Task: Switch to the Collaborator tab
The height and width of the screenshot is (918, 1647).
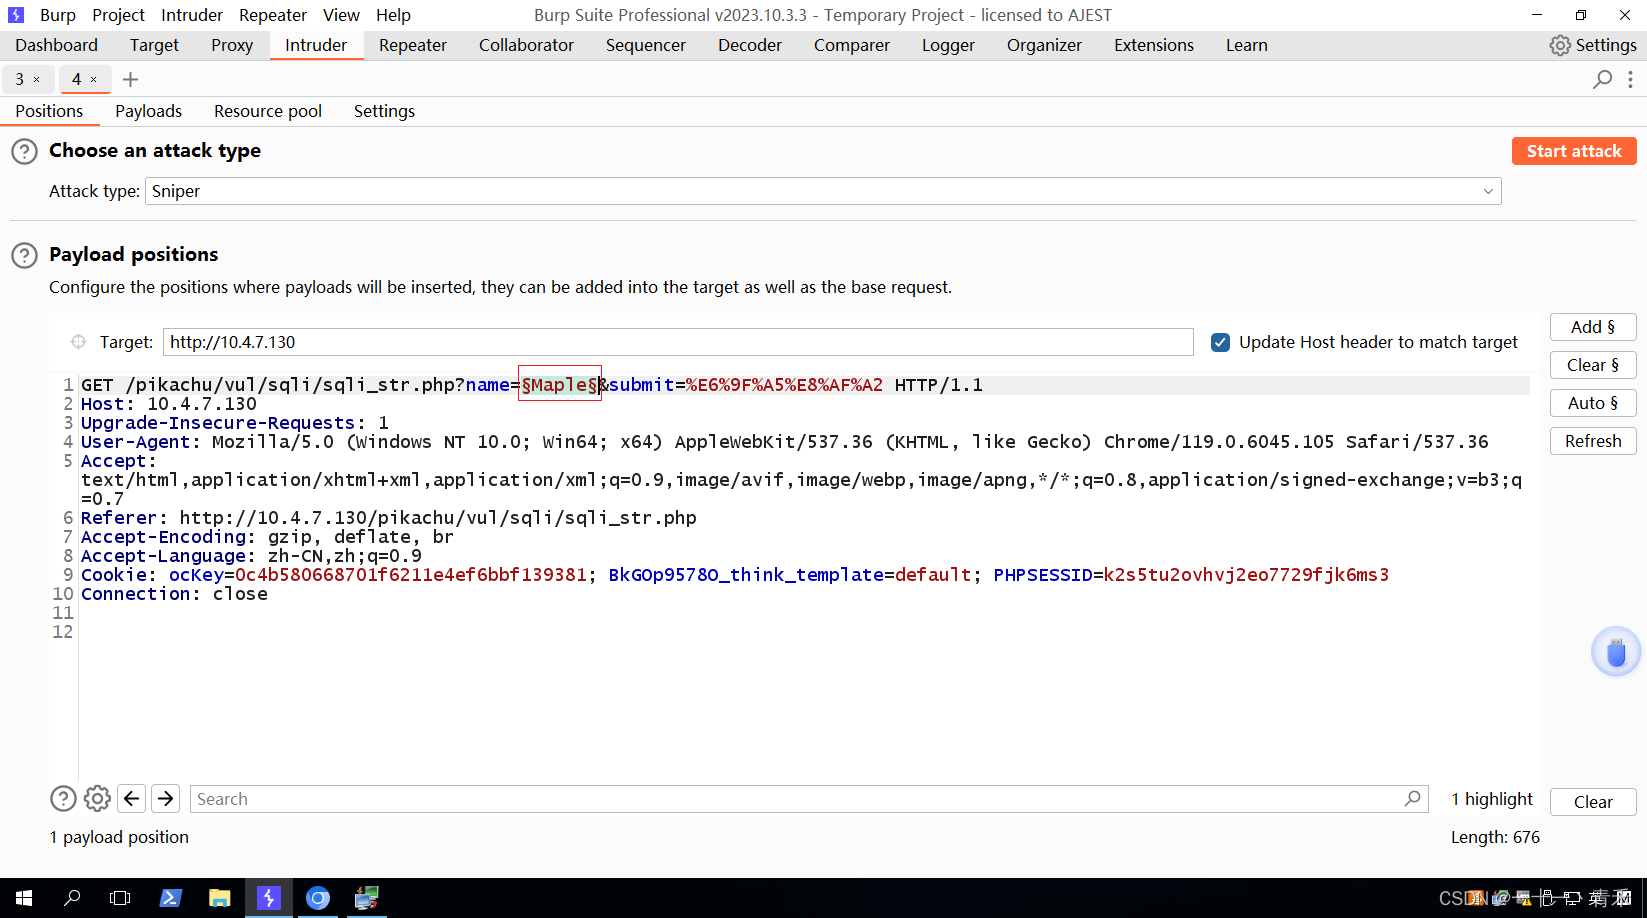Action: point(526,45)
